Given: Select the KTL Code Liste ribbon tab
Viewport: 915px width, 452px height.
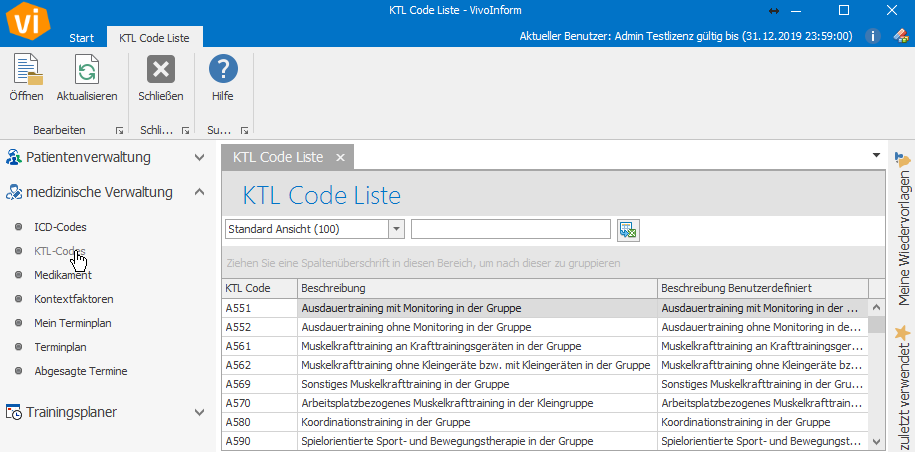Looking at the screenshot, I should pos(155,38).
